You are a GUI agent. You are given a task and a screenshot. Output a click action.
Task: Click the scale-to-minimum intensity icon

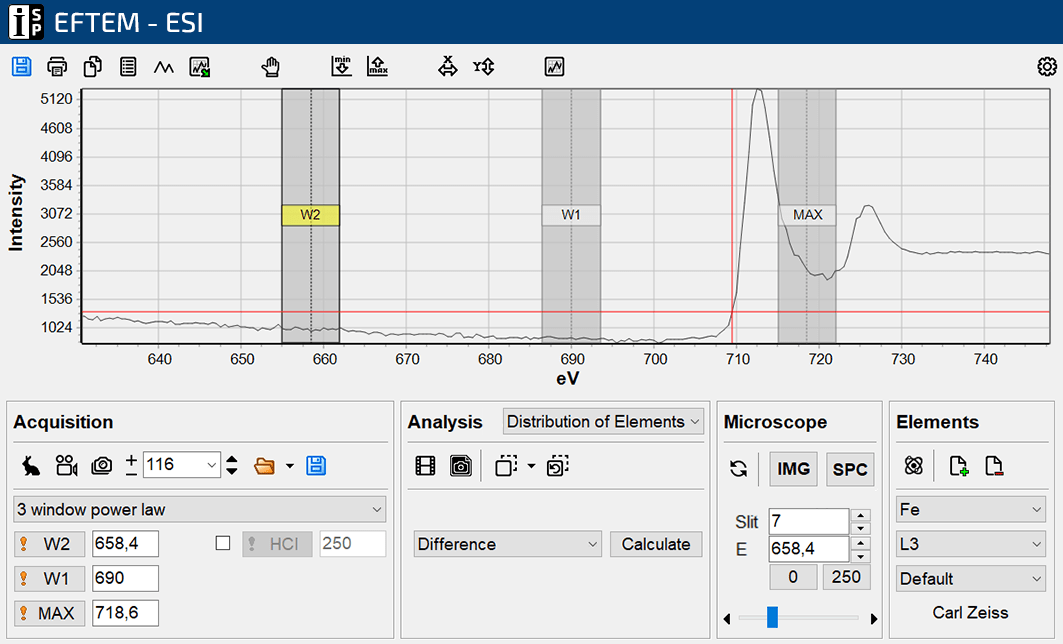[342, 67]
